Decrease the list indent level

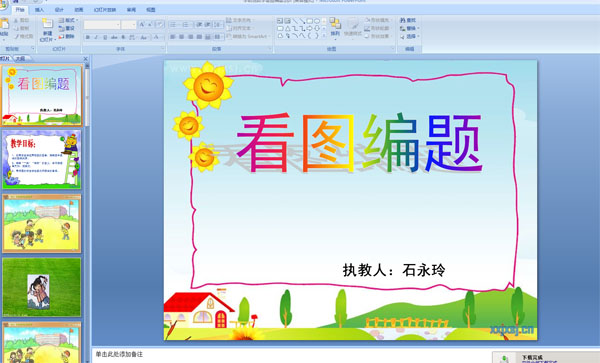tap(199, 25)
